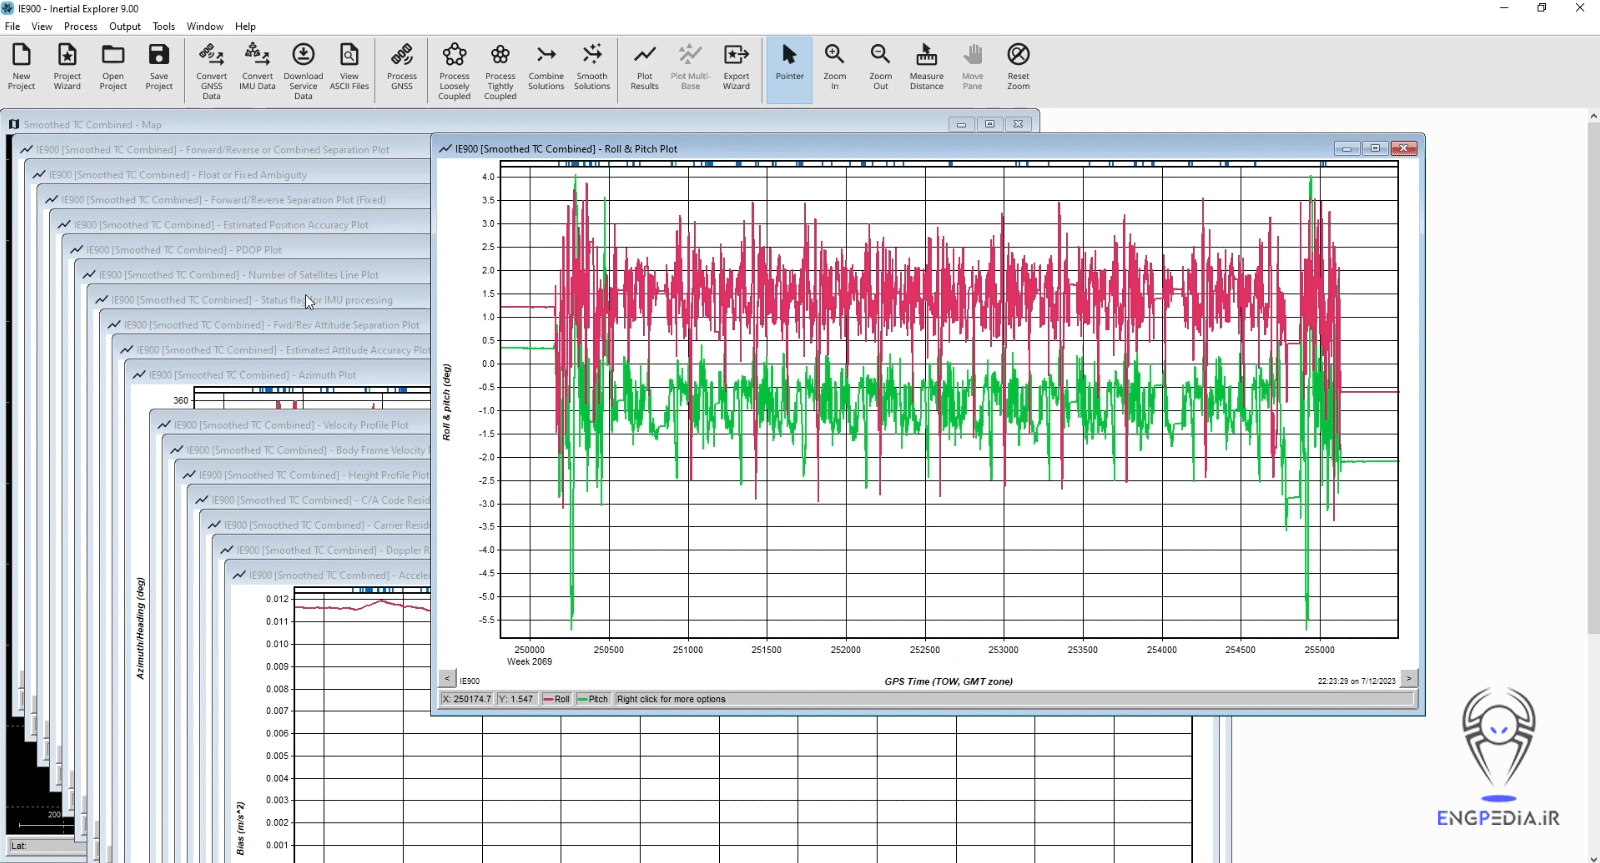Open Project toolbar icon
Image resolution: width=1600 pixels, height=863 pixels.
point(113,68)
